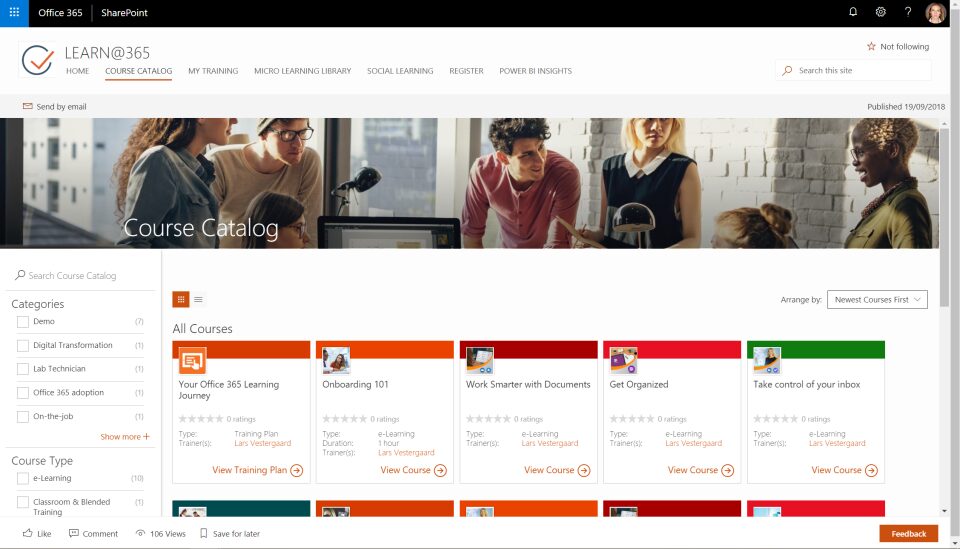Open the COURSE CATALOG tab
Viewport: 960px width, 549px height.
pyautogui.click(x=138, y=71)
